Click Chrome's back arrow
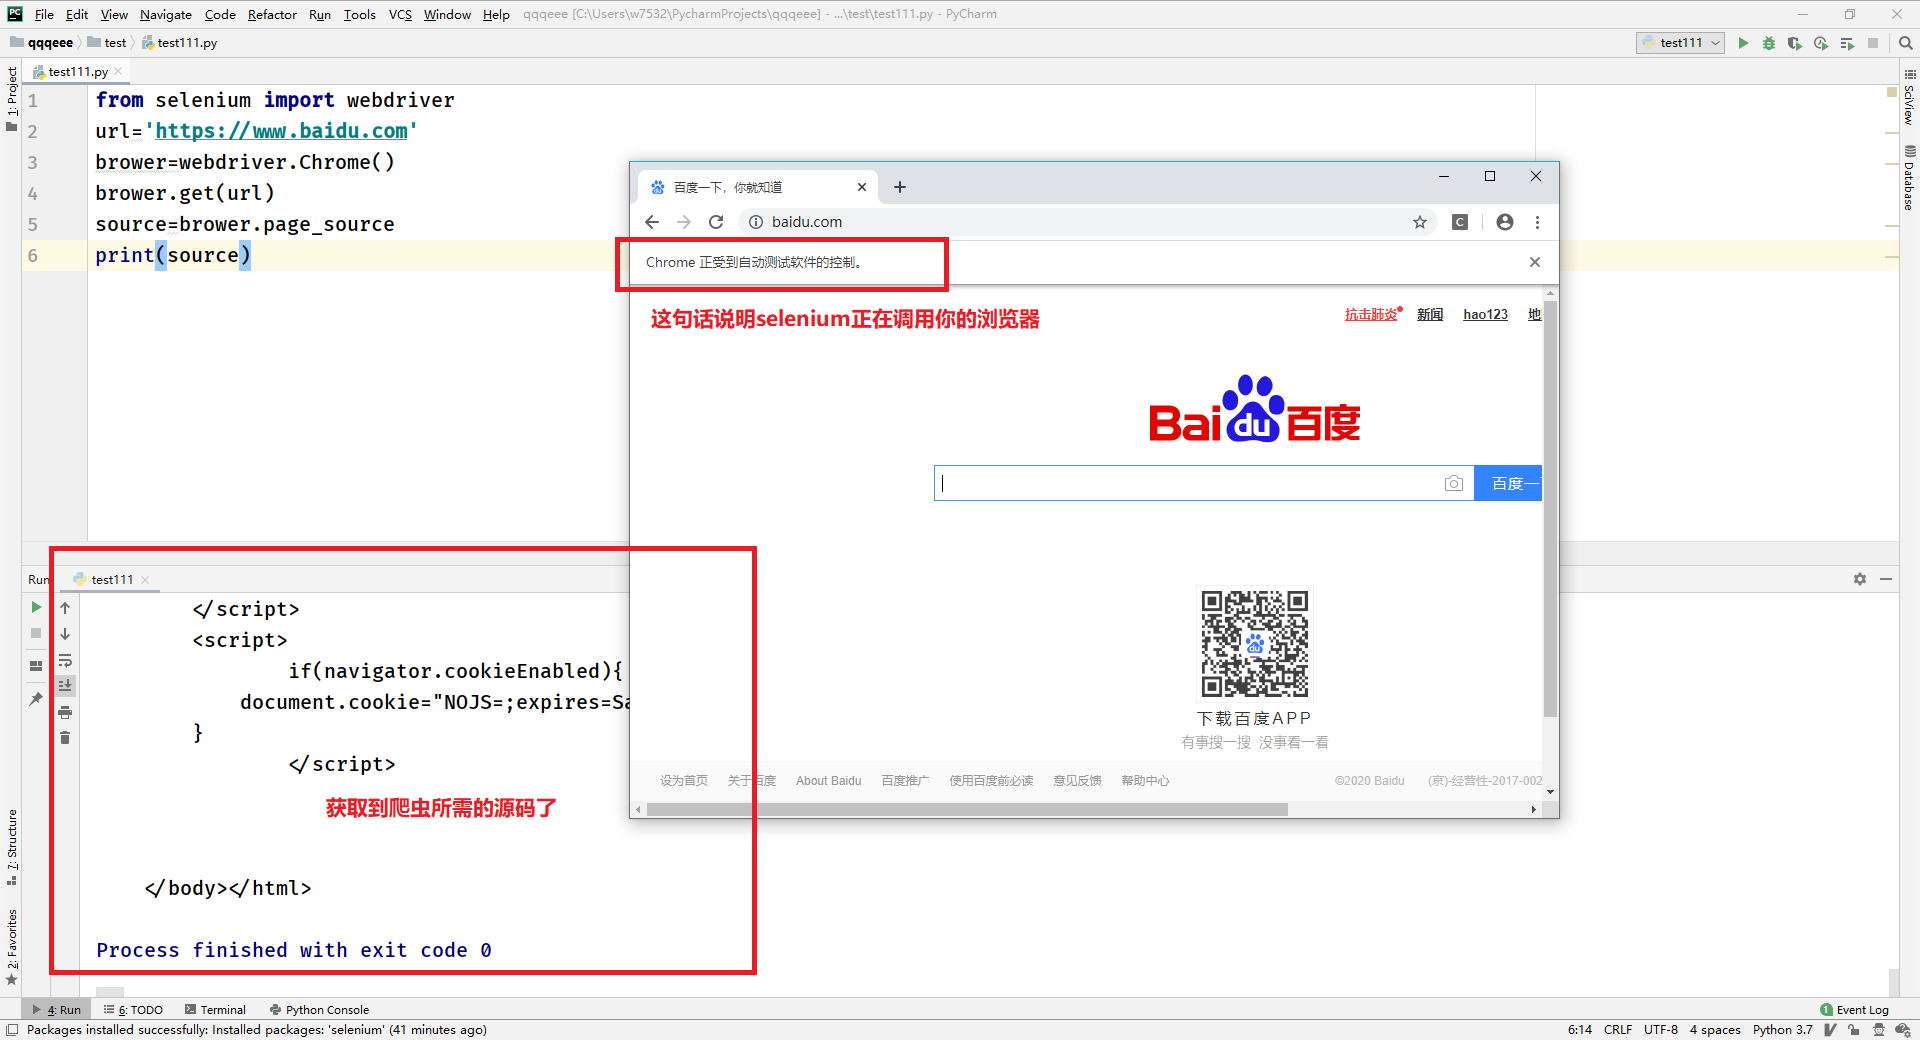 [x=652, y=222]
